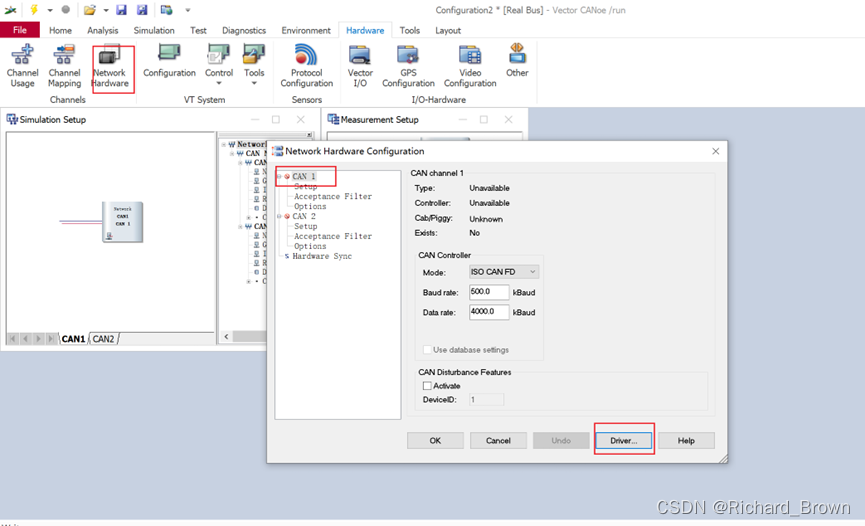The width and height of the screenshot is (865, 526).
Task: Collapse the CAN 2 tree node
Action: (x=279, y=216)
